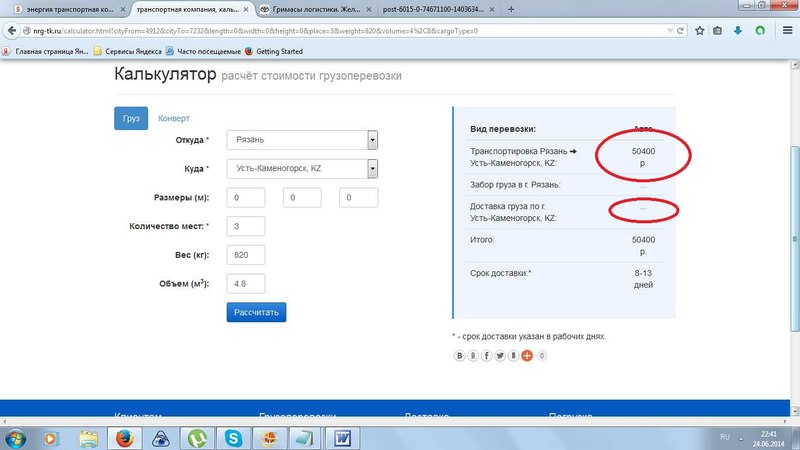Click the Объем field showing 4.8
Image resolution: width=800 pixels, height=450 pixels.
point(245,284)
